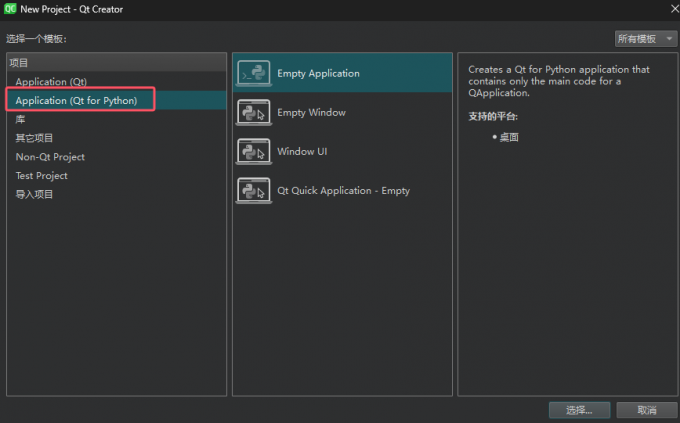680x423 pixels.
Task: Pick the 导入项目 category
Action: (x=34, y=194)
